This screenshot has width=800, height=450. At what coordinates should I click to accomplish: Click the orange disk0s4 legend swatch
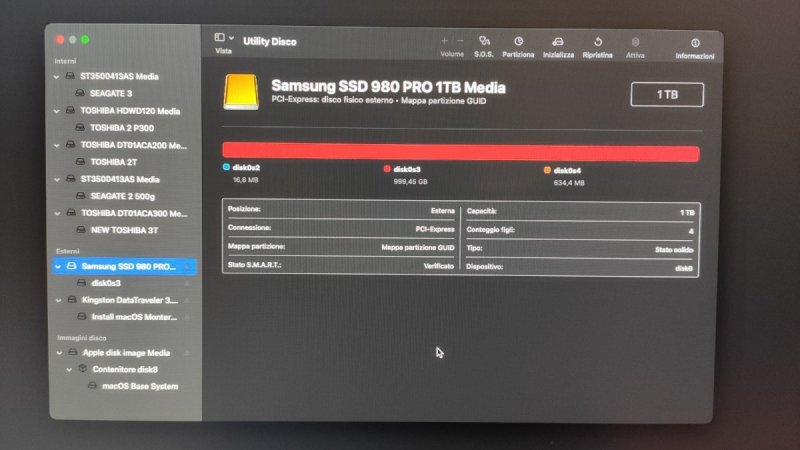547,170
